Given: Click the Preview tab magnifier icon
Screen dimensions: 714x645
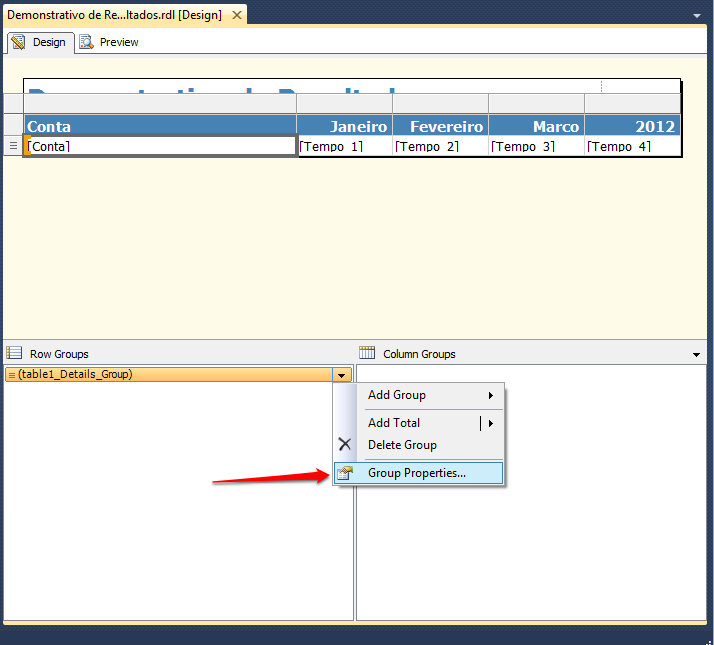Looking at the screenshot, I should coord(86,42).
